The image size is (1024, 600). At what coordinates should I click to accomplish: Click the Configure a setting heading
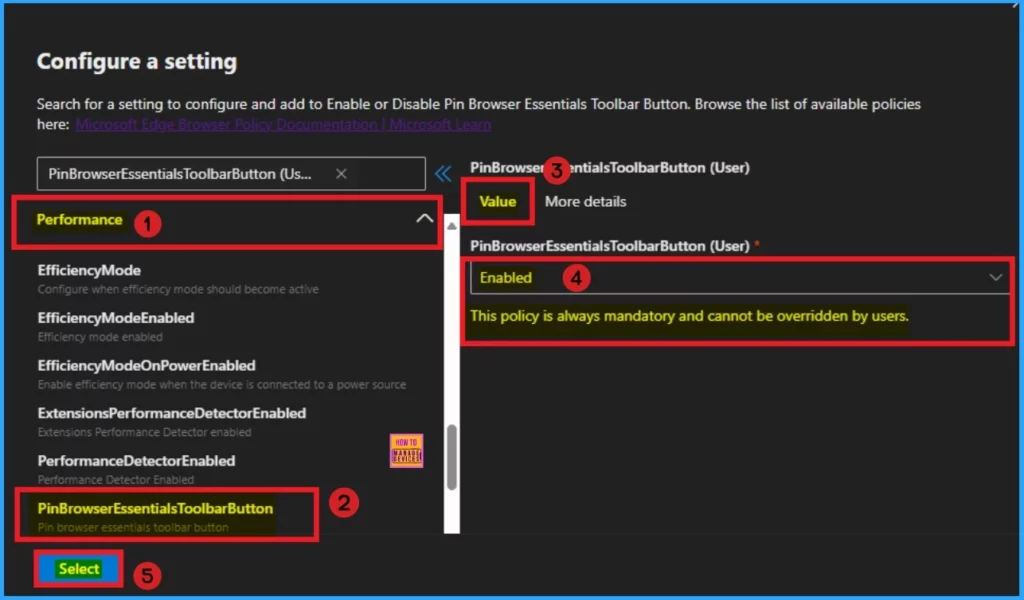136,61
